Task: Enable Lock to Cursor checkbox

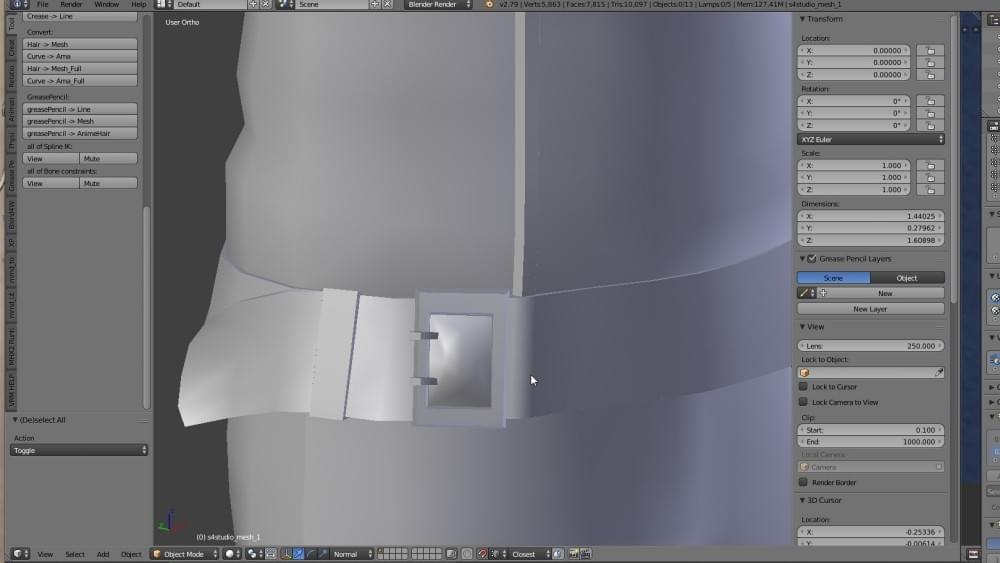Action: [803, 386]
